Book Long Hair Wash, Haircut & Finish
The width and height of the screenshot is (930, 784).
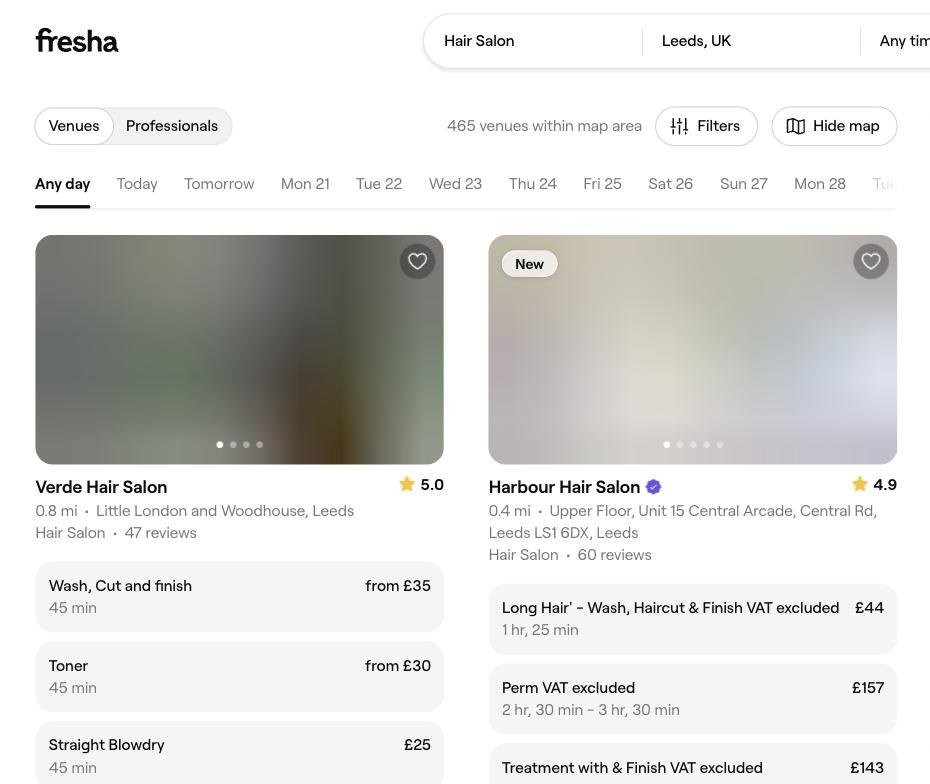click(x=693, y=619)
